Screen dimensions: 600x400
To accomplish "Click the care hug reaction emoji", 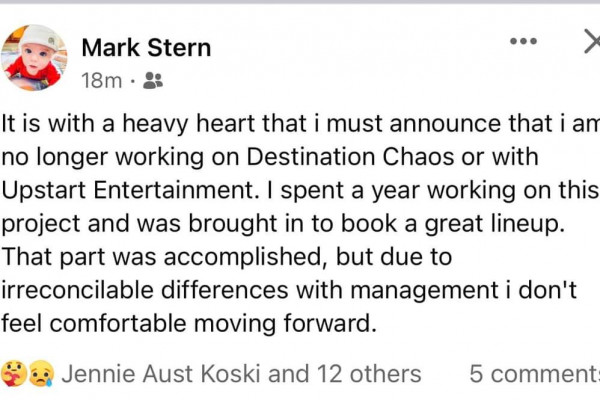I will coord(14,374).
